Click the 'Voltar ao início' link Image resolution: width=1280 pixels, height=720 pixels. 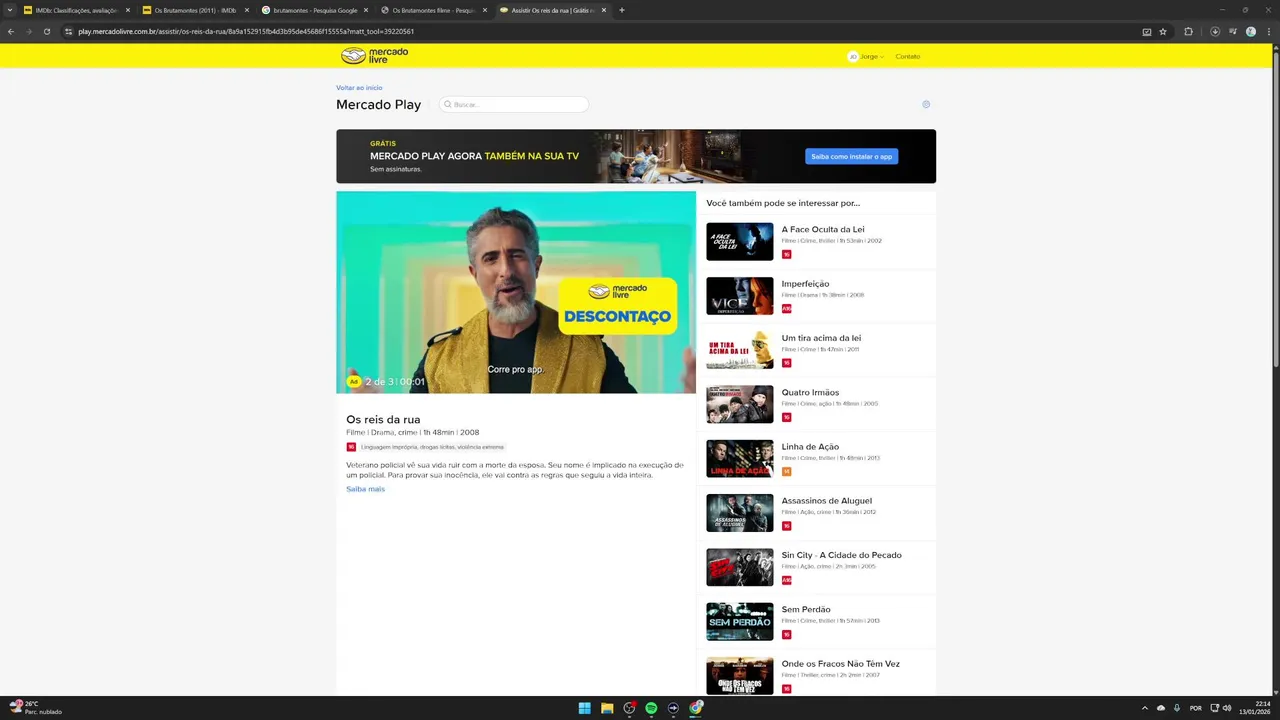[359, 88]
